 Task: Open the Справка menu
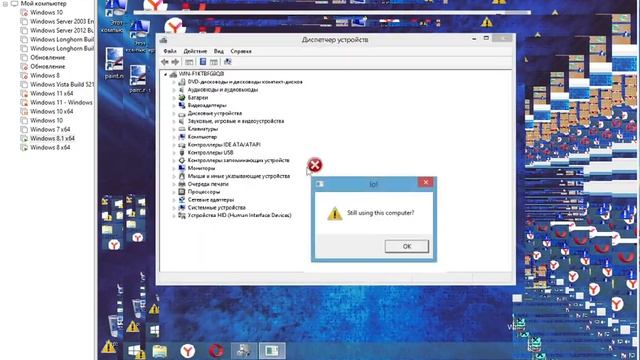[x=241, y=51]
